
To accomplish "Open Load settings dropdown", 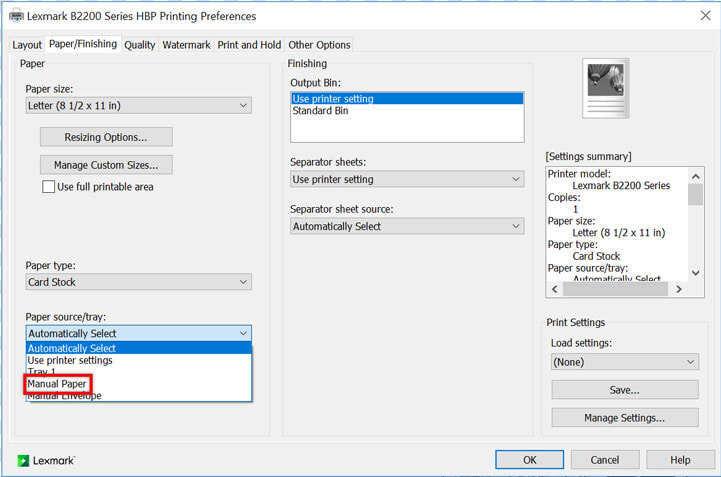I will click(x=624, y=362).
